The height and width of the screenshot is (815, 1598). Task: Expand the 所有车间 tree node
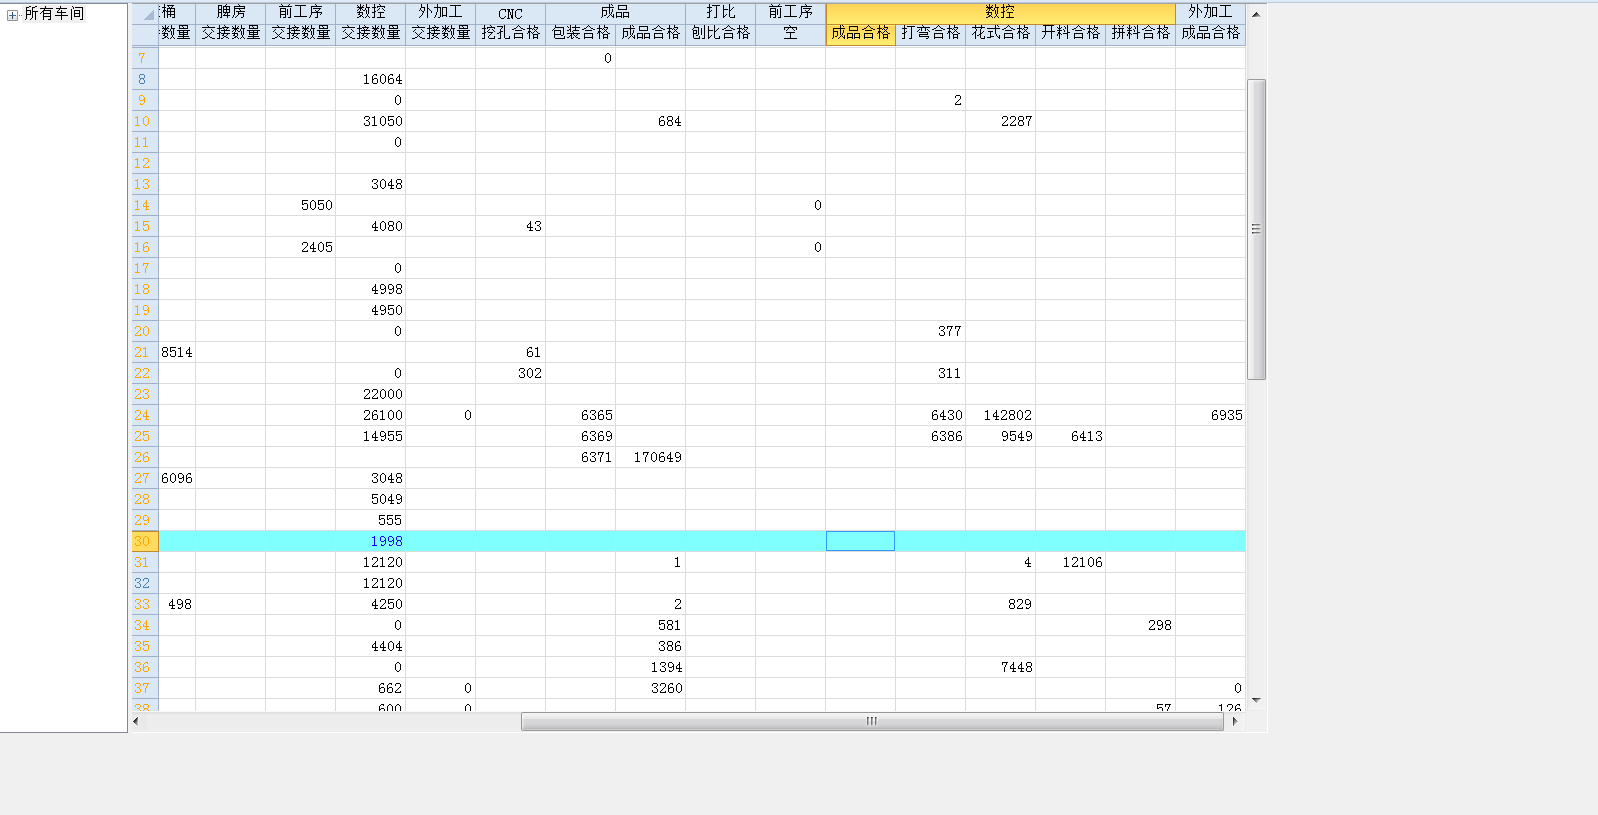12,15
